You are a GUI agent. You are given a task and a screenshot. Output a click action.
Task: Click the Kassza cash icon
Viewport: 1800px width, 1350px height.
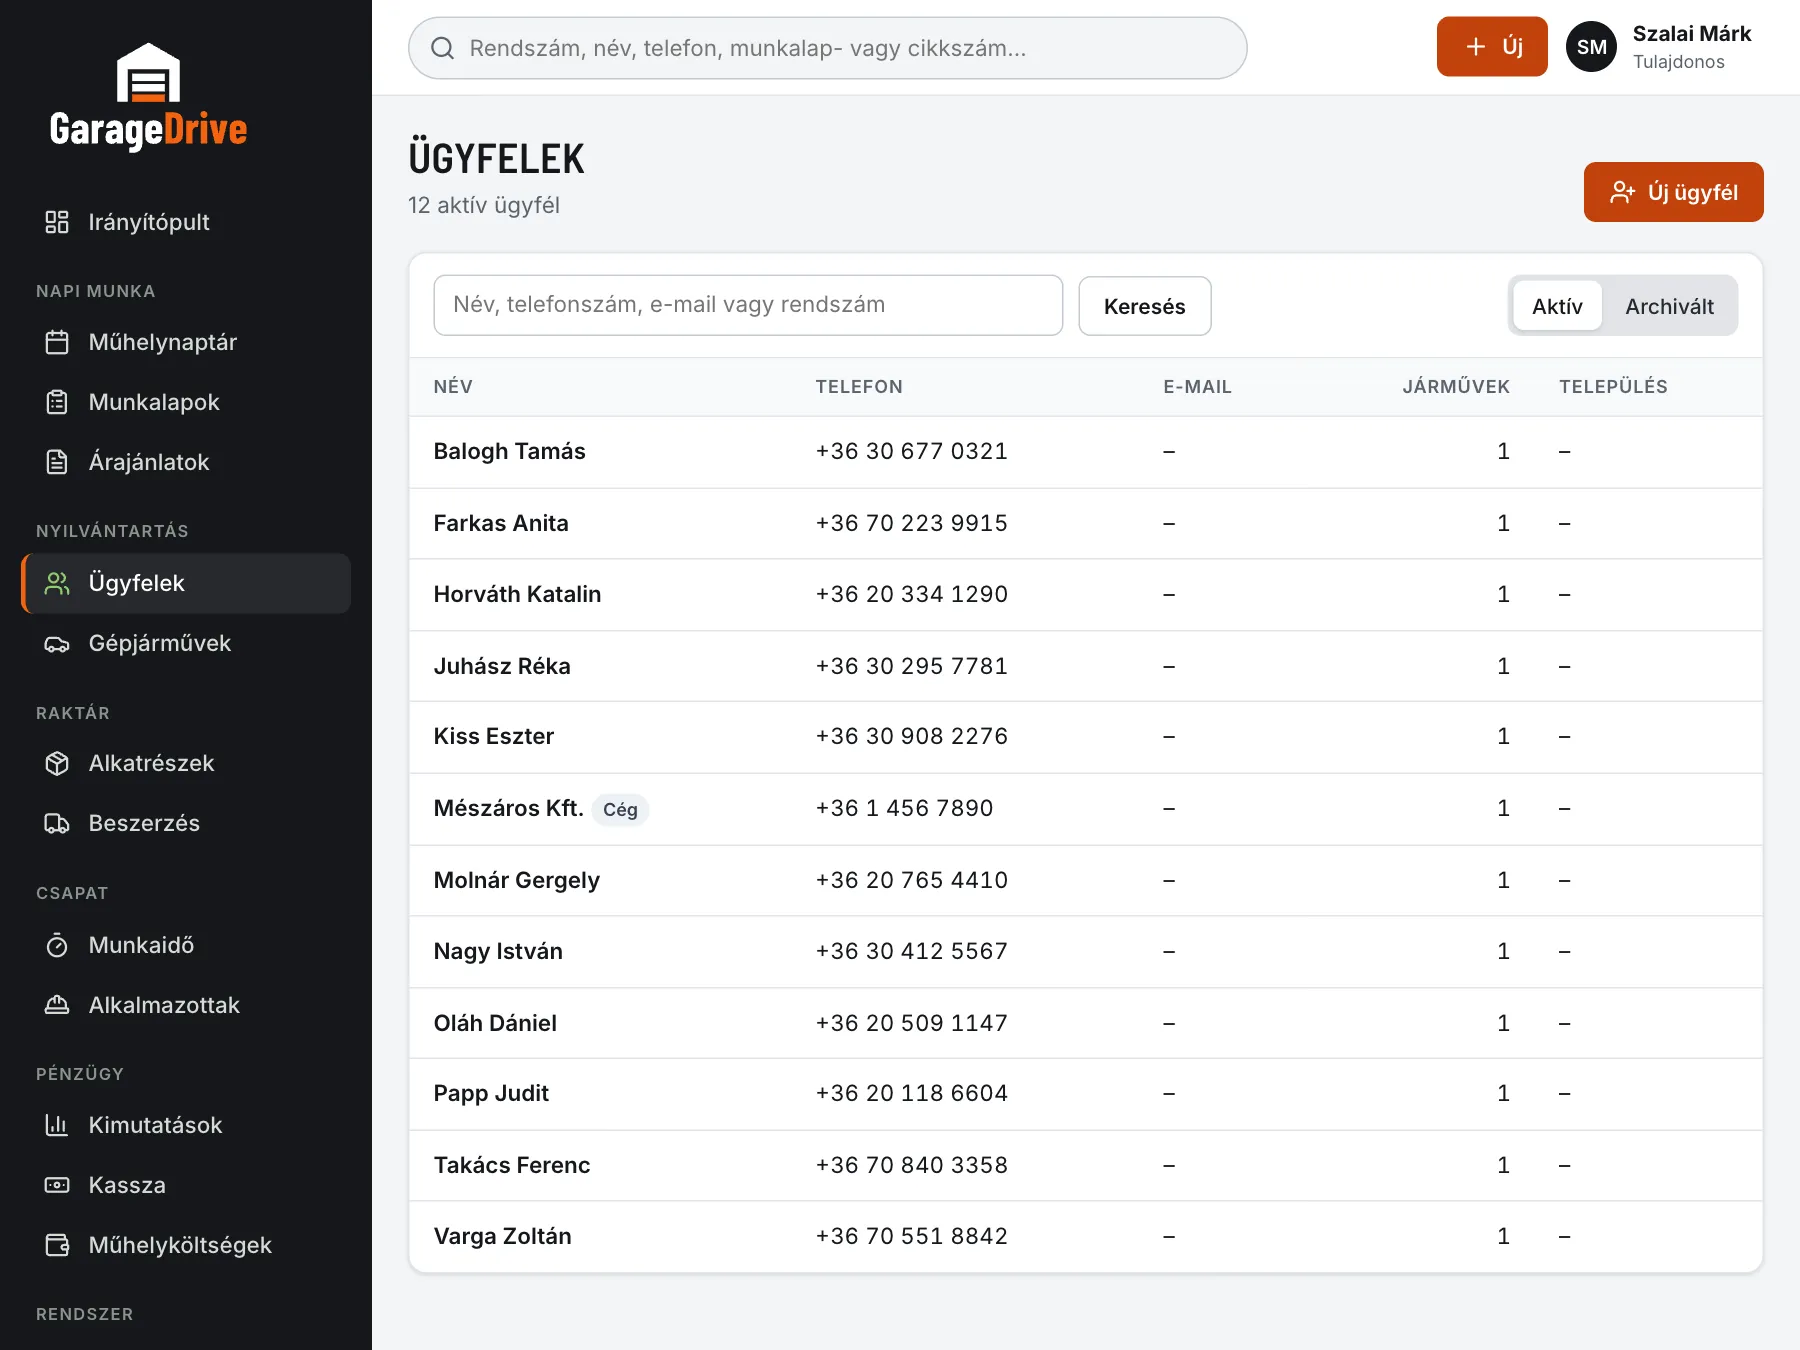[x=57, y=1185]
